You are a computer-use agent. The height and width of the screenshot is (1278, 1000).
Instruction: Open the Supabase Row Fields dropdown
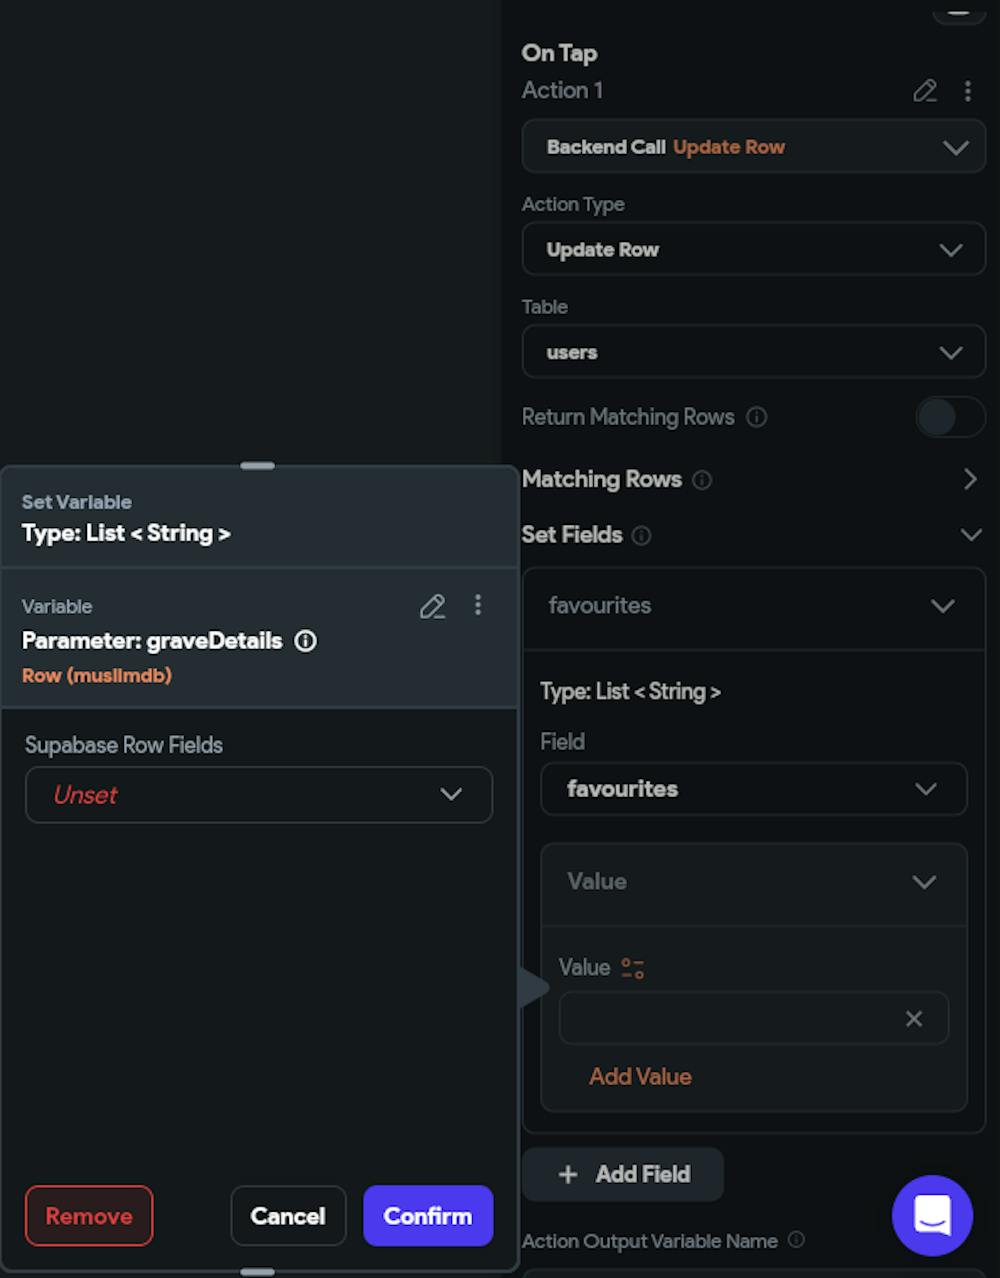[258, 795]
